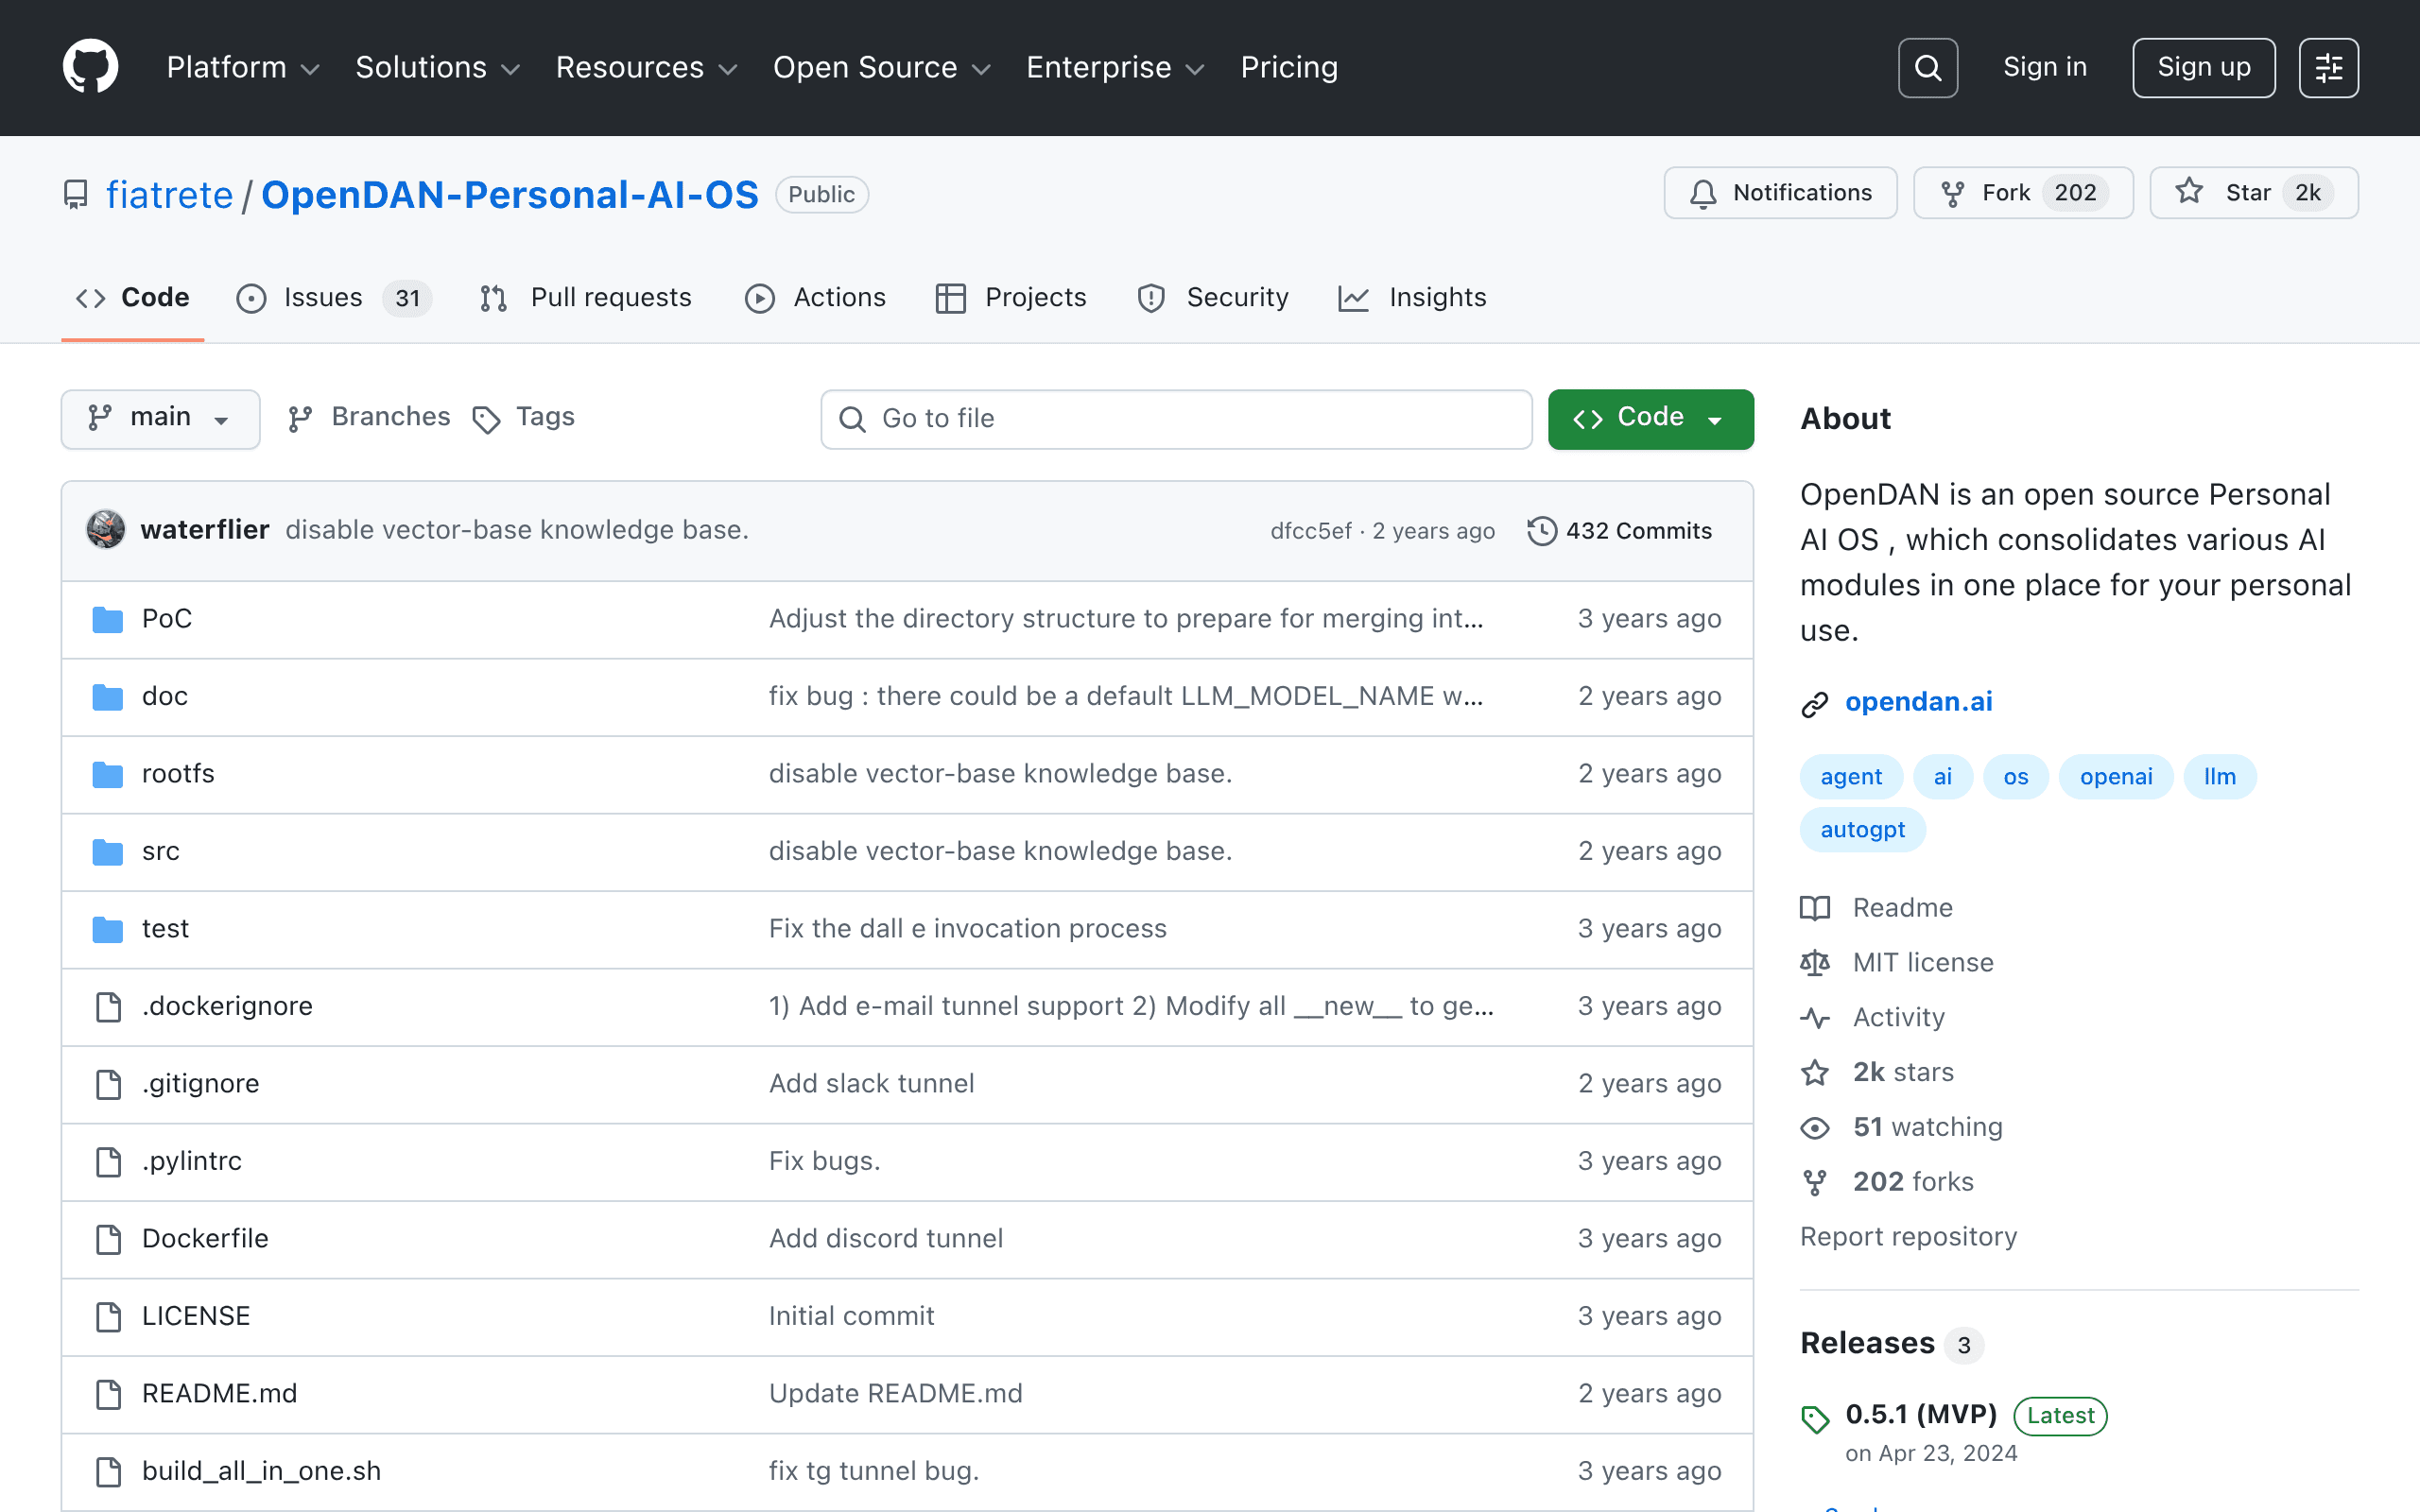
Task: Open the Branches link
Action: coord(369,417)
